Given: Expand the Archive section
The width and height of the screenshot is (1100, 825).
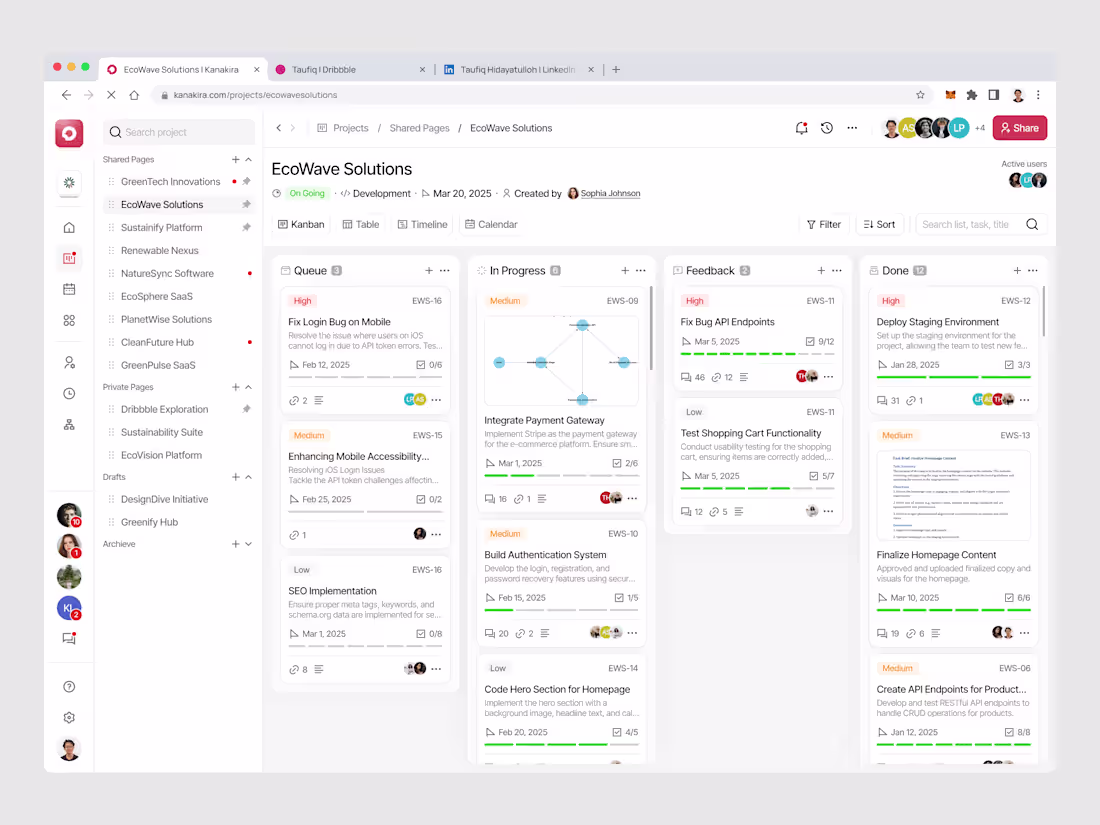Looking at the screenshot, I should pos(248,544).
